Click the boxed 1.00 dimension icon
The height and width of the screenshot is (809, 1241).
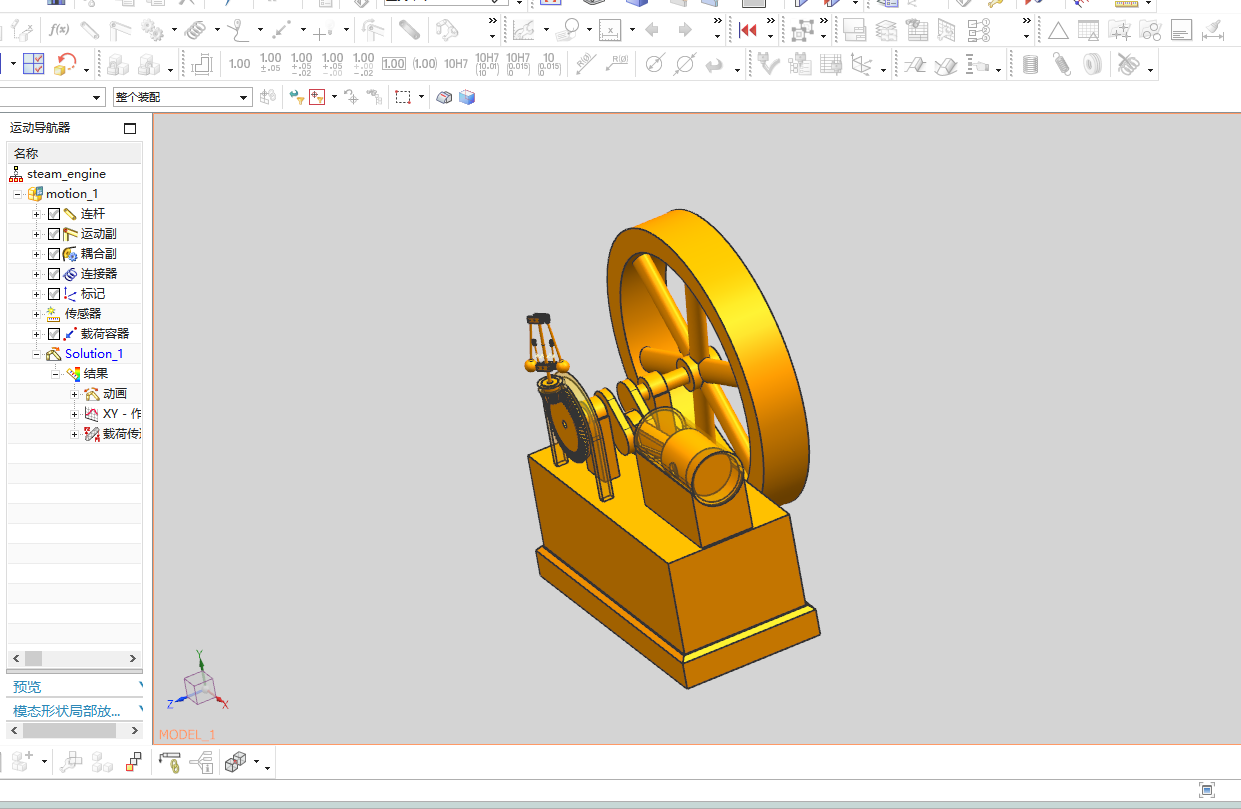click(394, 64)
